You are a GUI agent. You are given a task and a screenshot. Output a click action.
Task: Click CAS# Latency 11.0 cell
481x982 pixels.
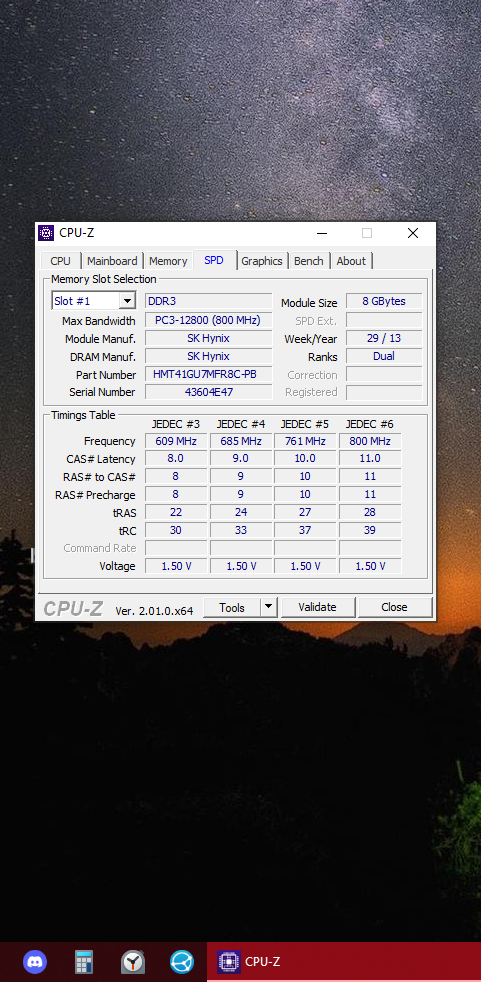pyautogui.click(x=370, y=458)
